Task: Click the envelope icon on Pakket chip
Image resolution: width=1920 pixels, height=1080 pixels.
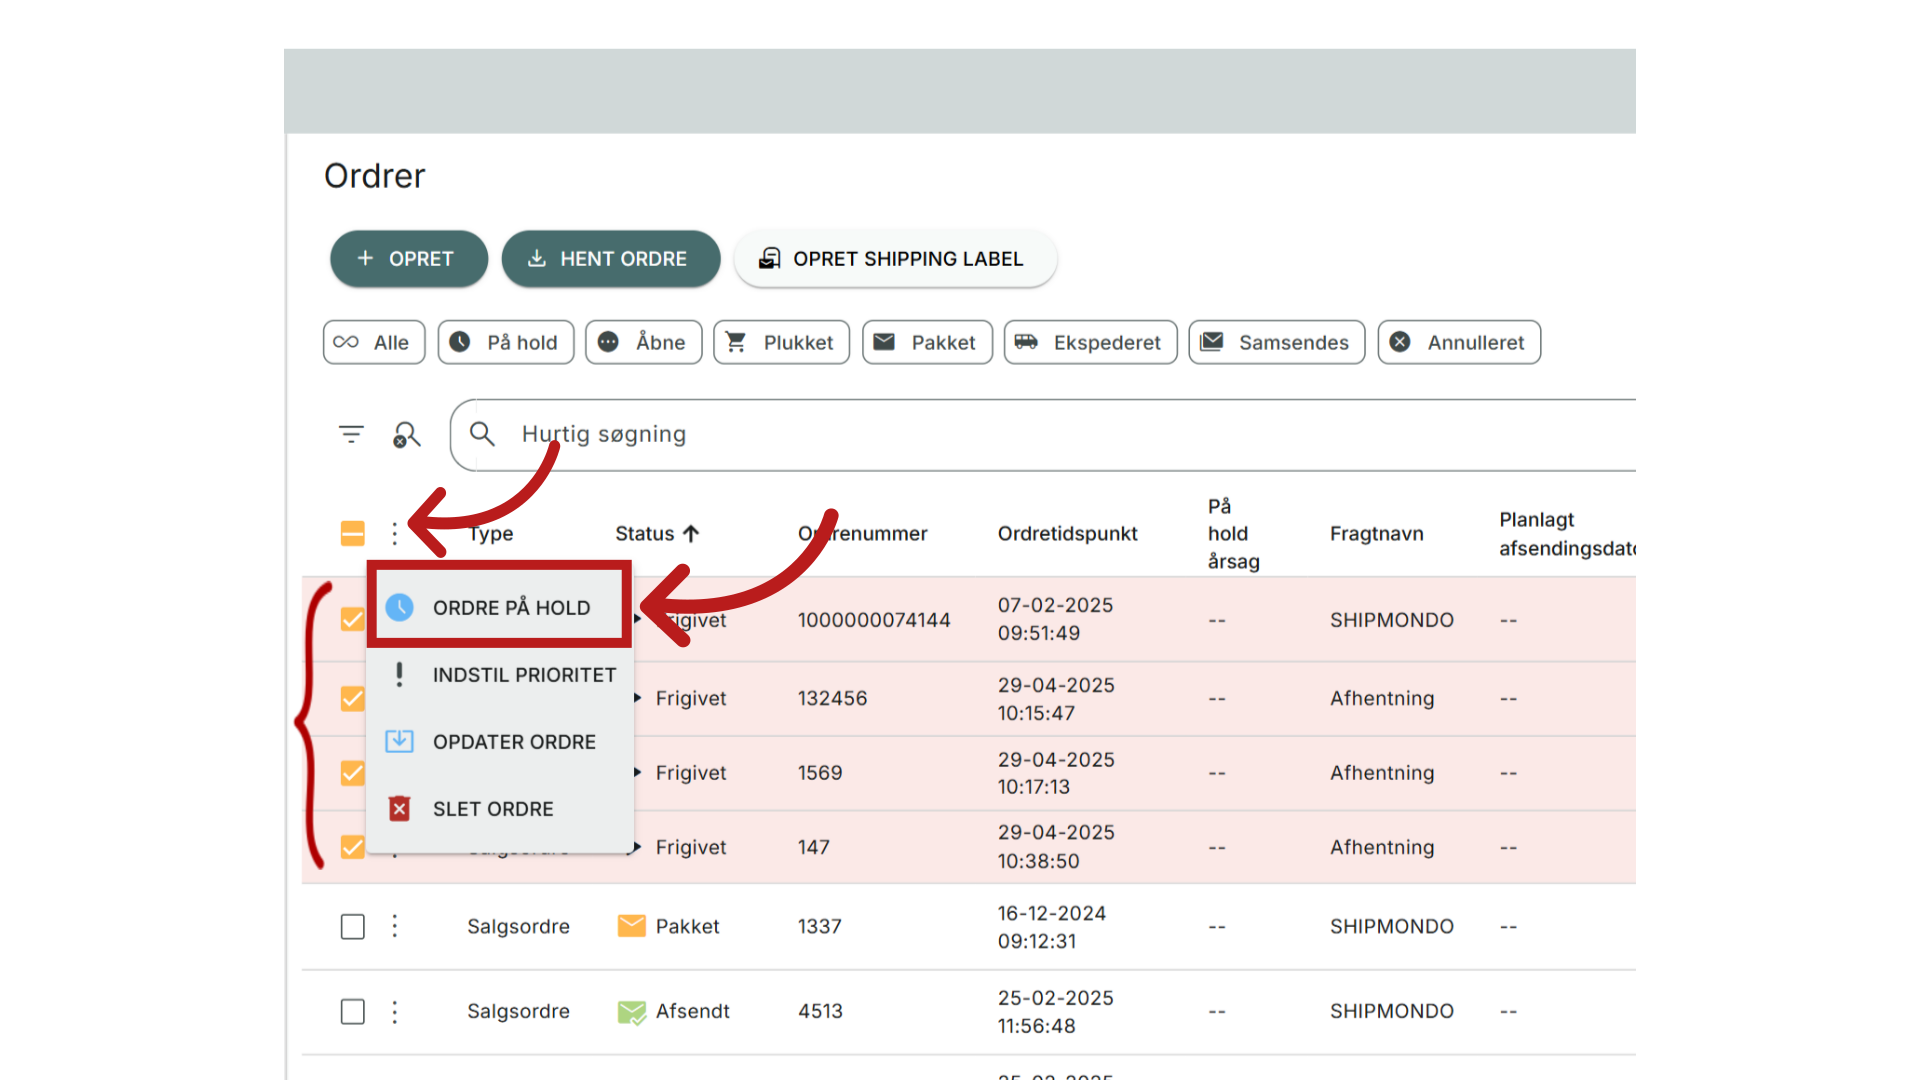Action: pyautogui.click(x=884, y=342)
